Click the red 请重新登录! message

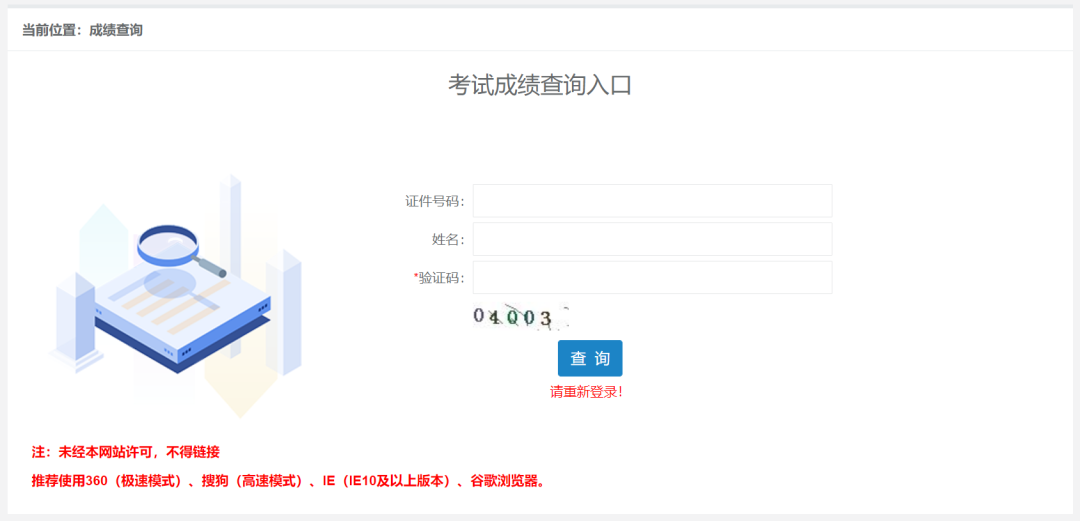pyautogui.click(x=586, y=392)
